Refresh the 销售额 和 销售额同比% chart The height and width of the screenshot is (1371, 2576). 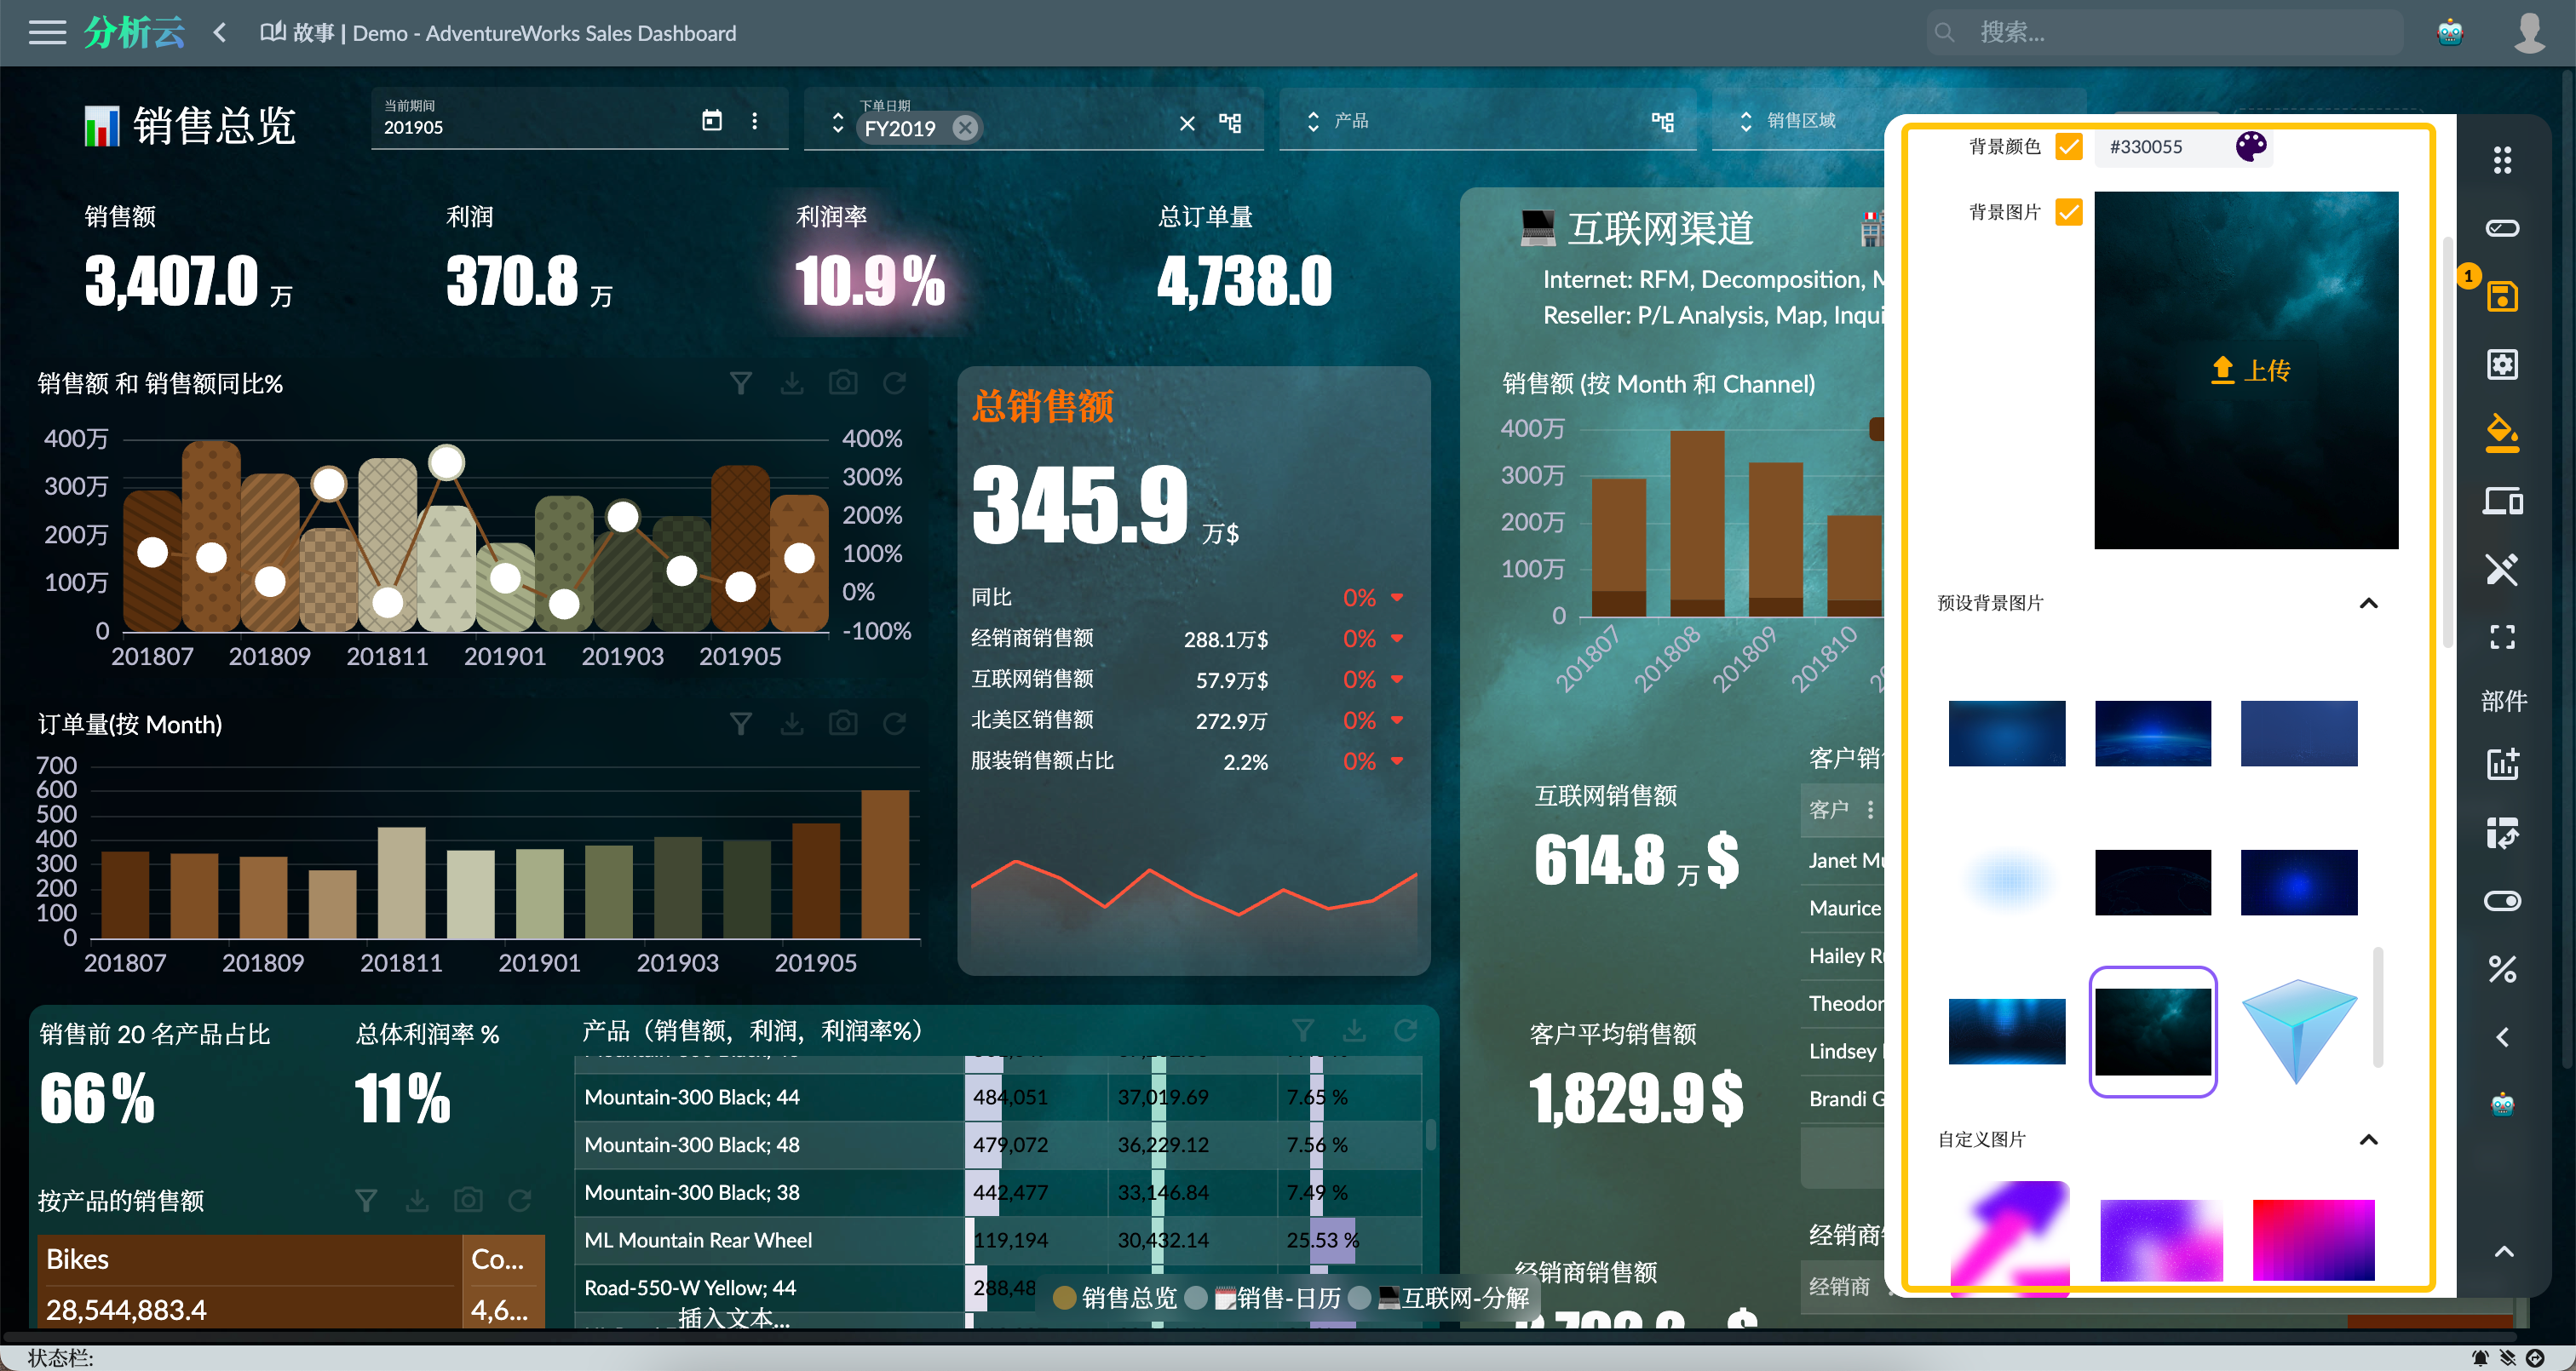click(x=894, y=383)
